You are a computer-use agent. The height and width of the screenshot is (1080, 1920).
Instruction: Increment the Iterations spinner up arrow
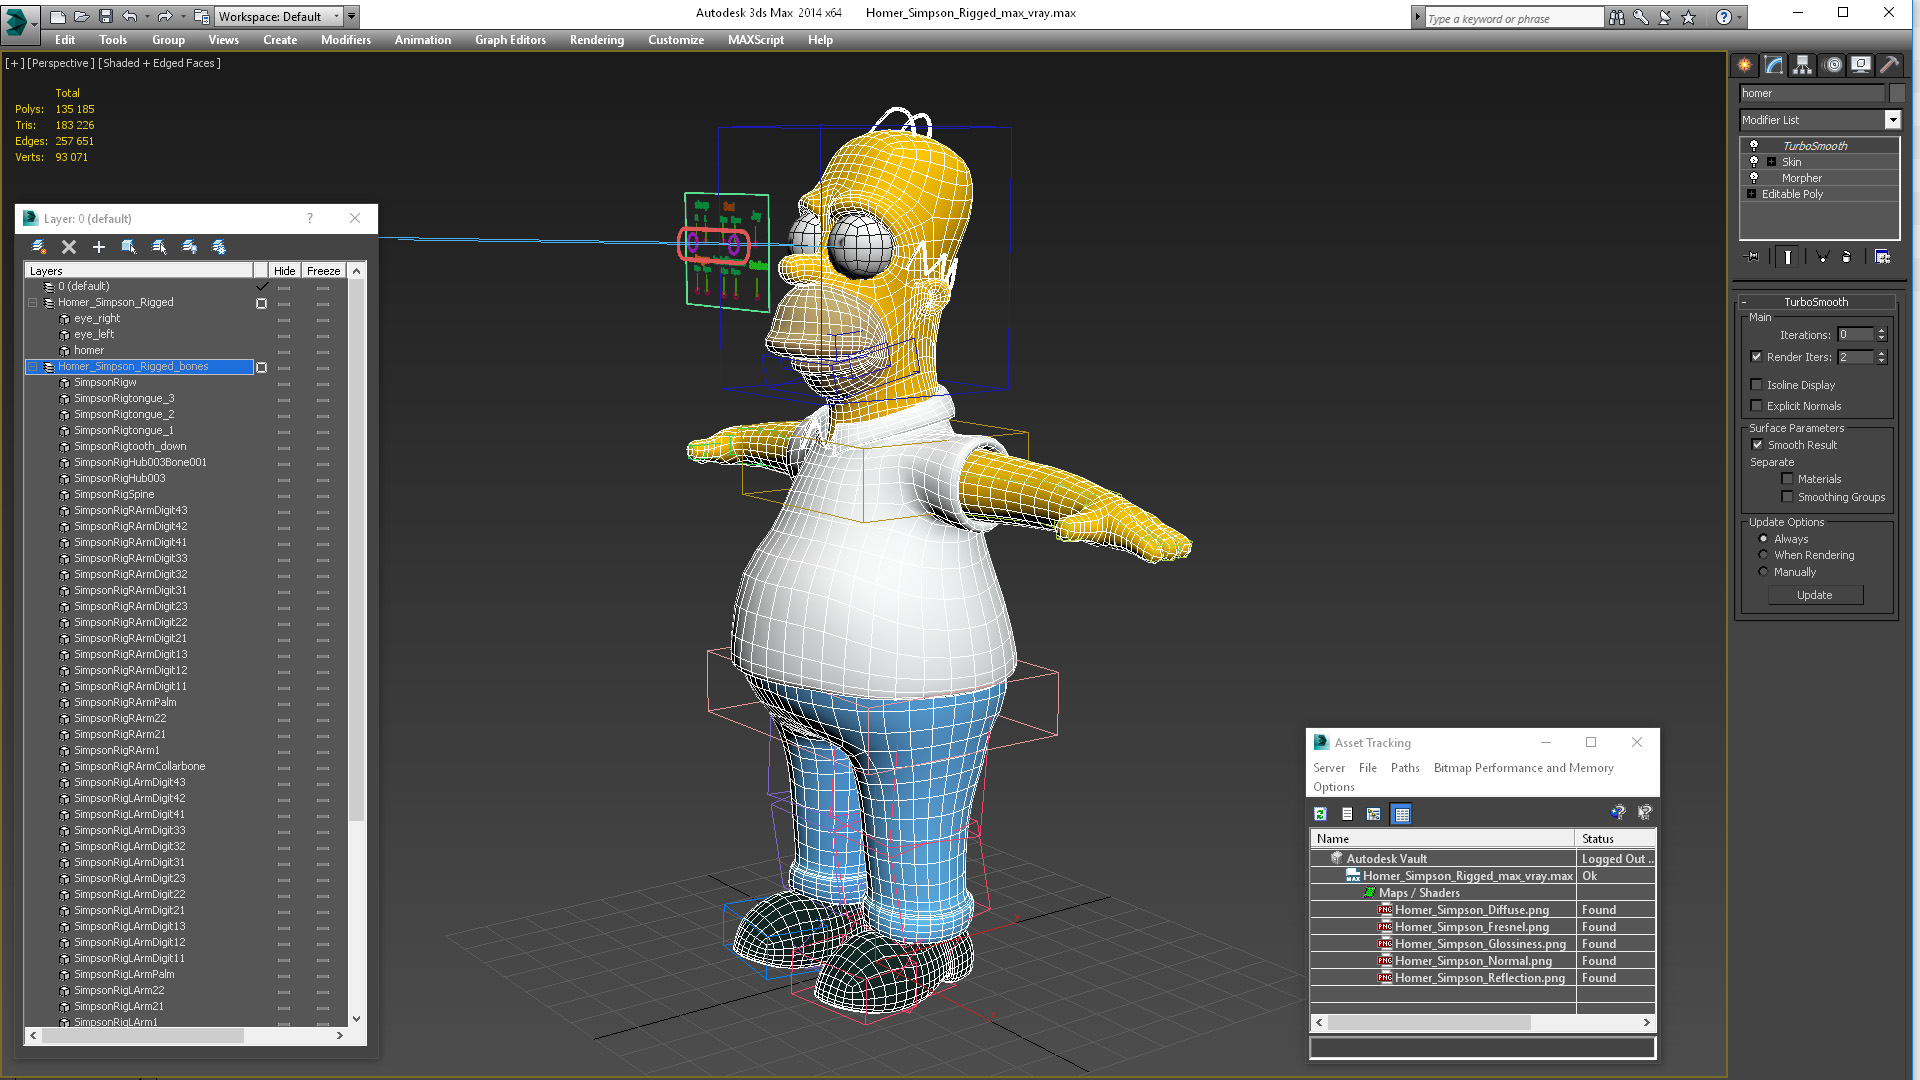click(x=1882, y=331)
